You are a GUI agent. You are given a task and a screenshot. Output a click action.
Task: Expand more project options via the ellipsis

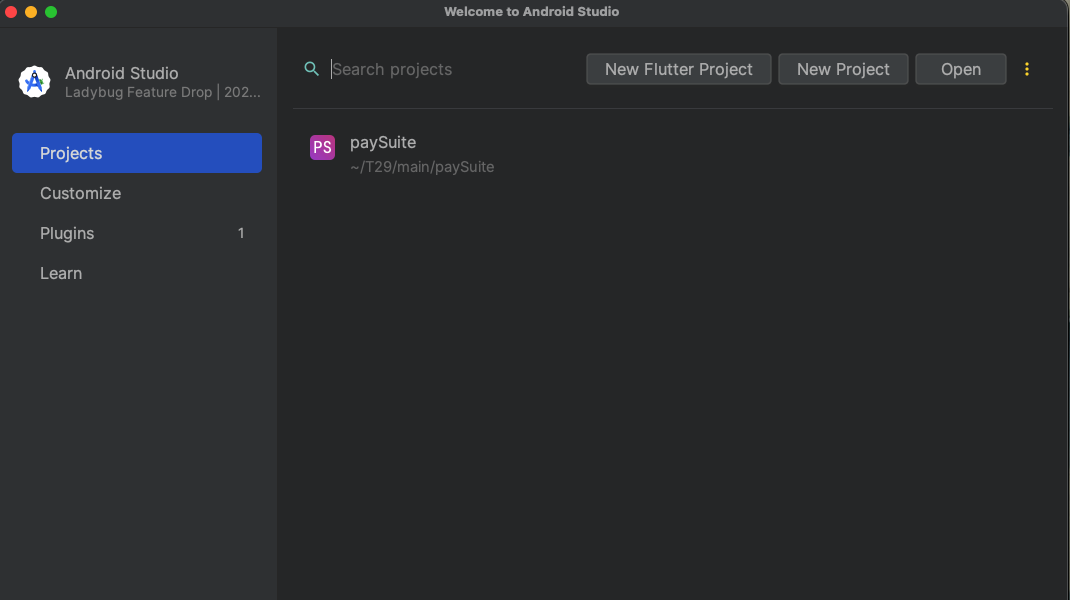[1027, 69]
